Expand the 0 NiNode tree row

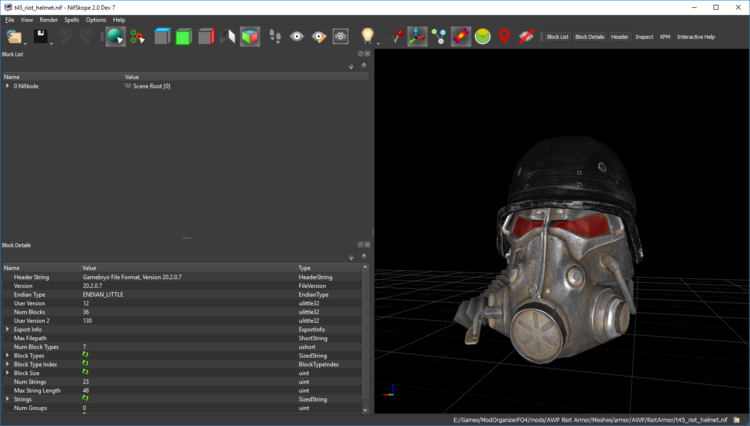coord(7,86)
